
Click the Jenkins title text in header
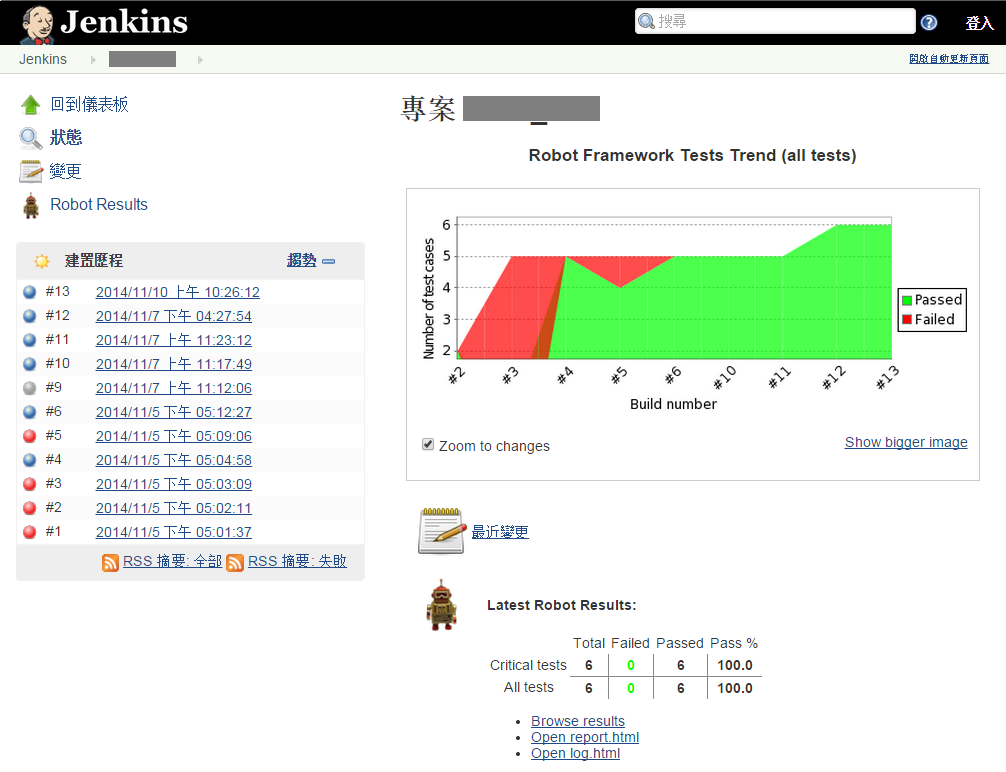pyautogui.click(x=124, y=22)
